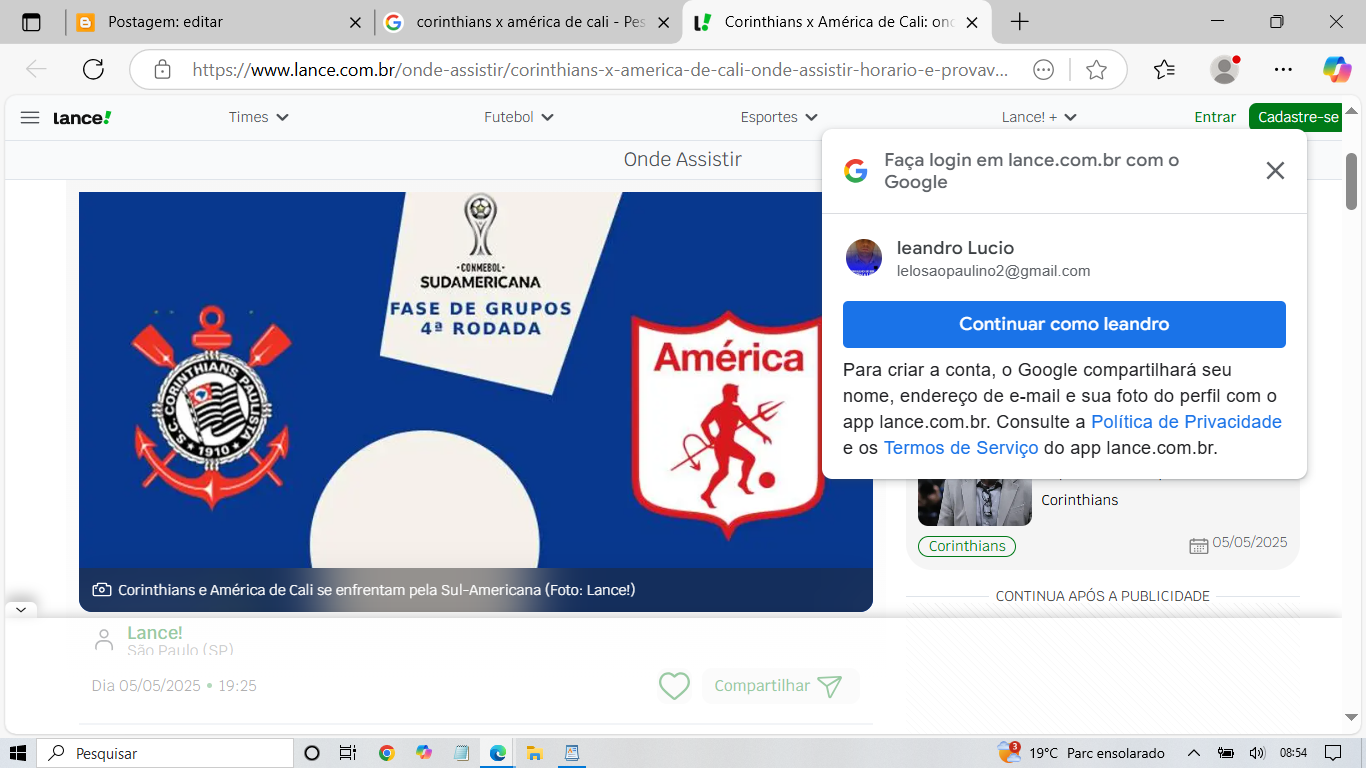Open the browser profile avatar
Screen dimensions: 1366x768
(1225, 69)
